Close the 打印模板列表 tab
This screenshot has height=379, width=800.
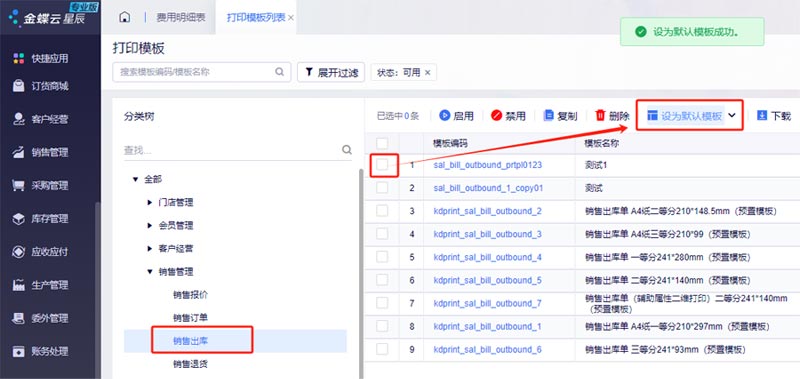pos(291,17)
